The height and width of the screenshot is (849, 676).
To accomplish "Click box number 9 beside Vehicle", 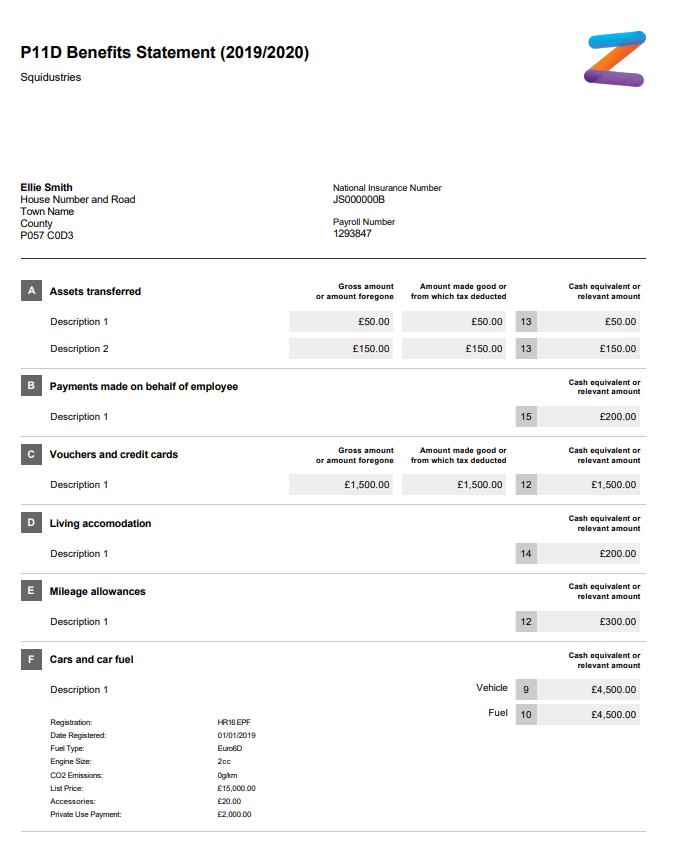I will [526, 690].
